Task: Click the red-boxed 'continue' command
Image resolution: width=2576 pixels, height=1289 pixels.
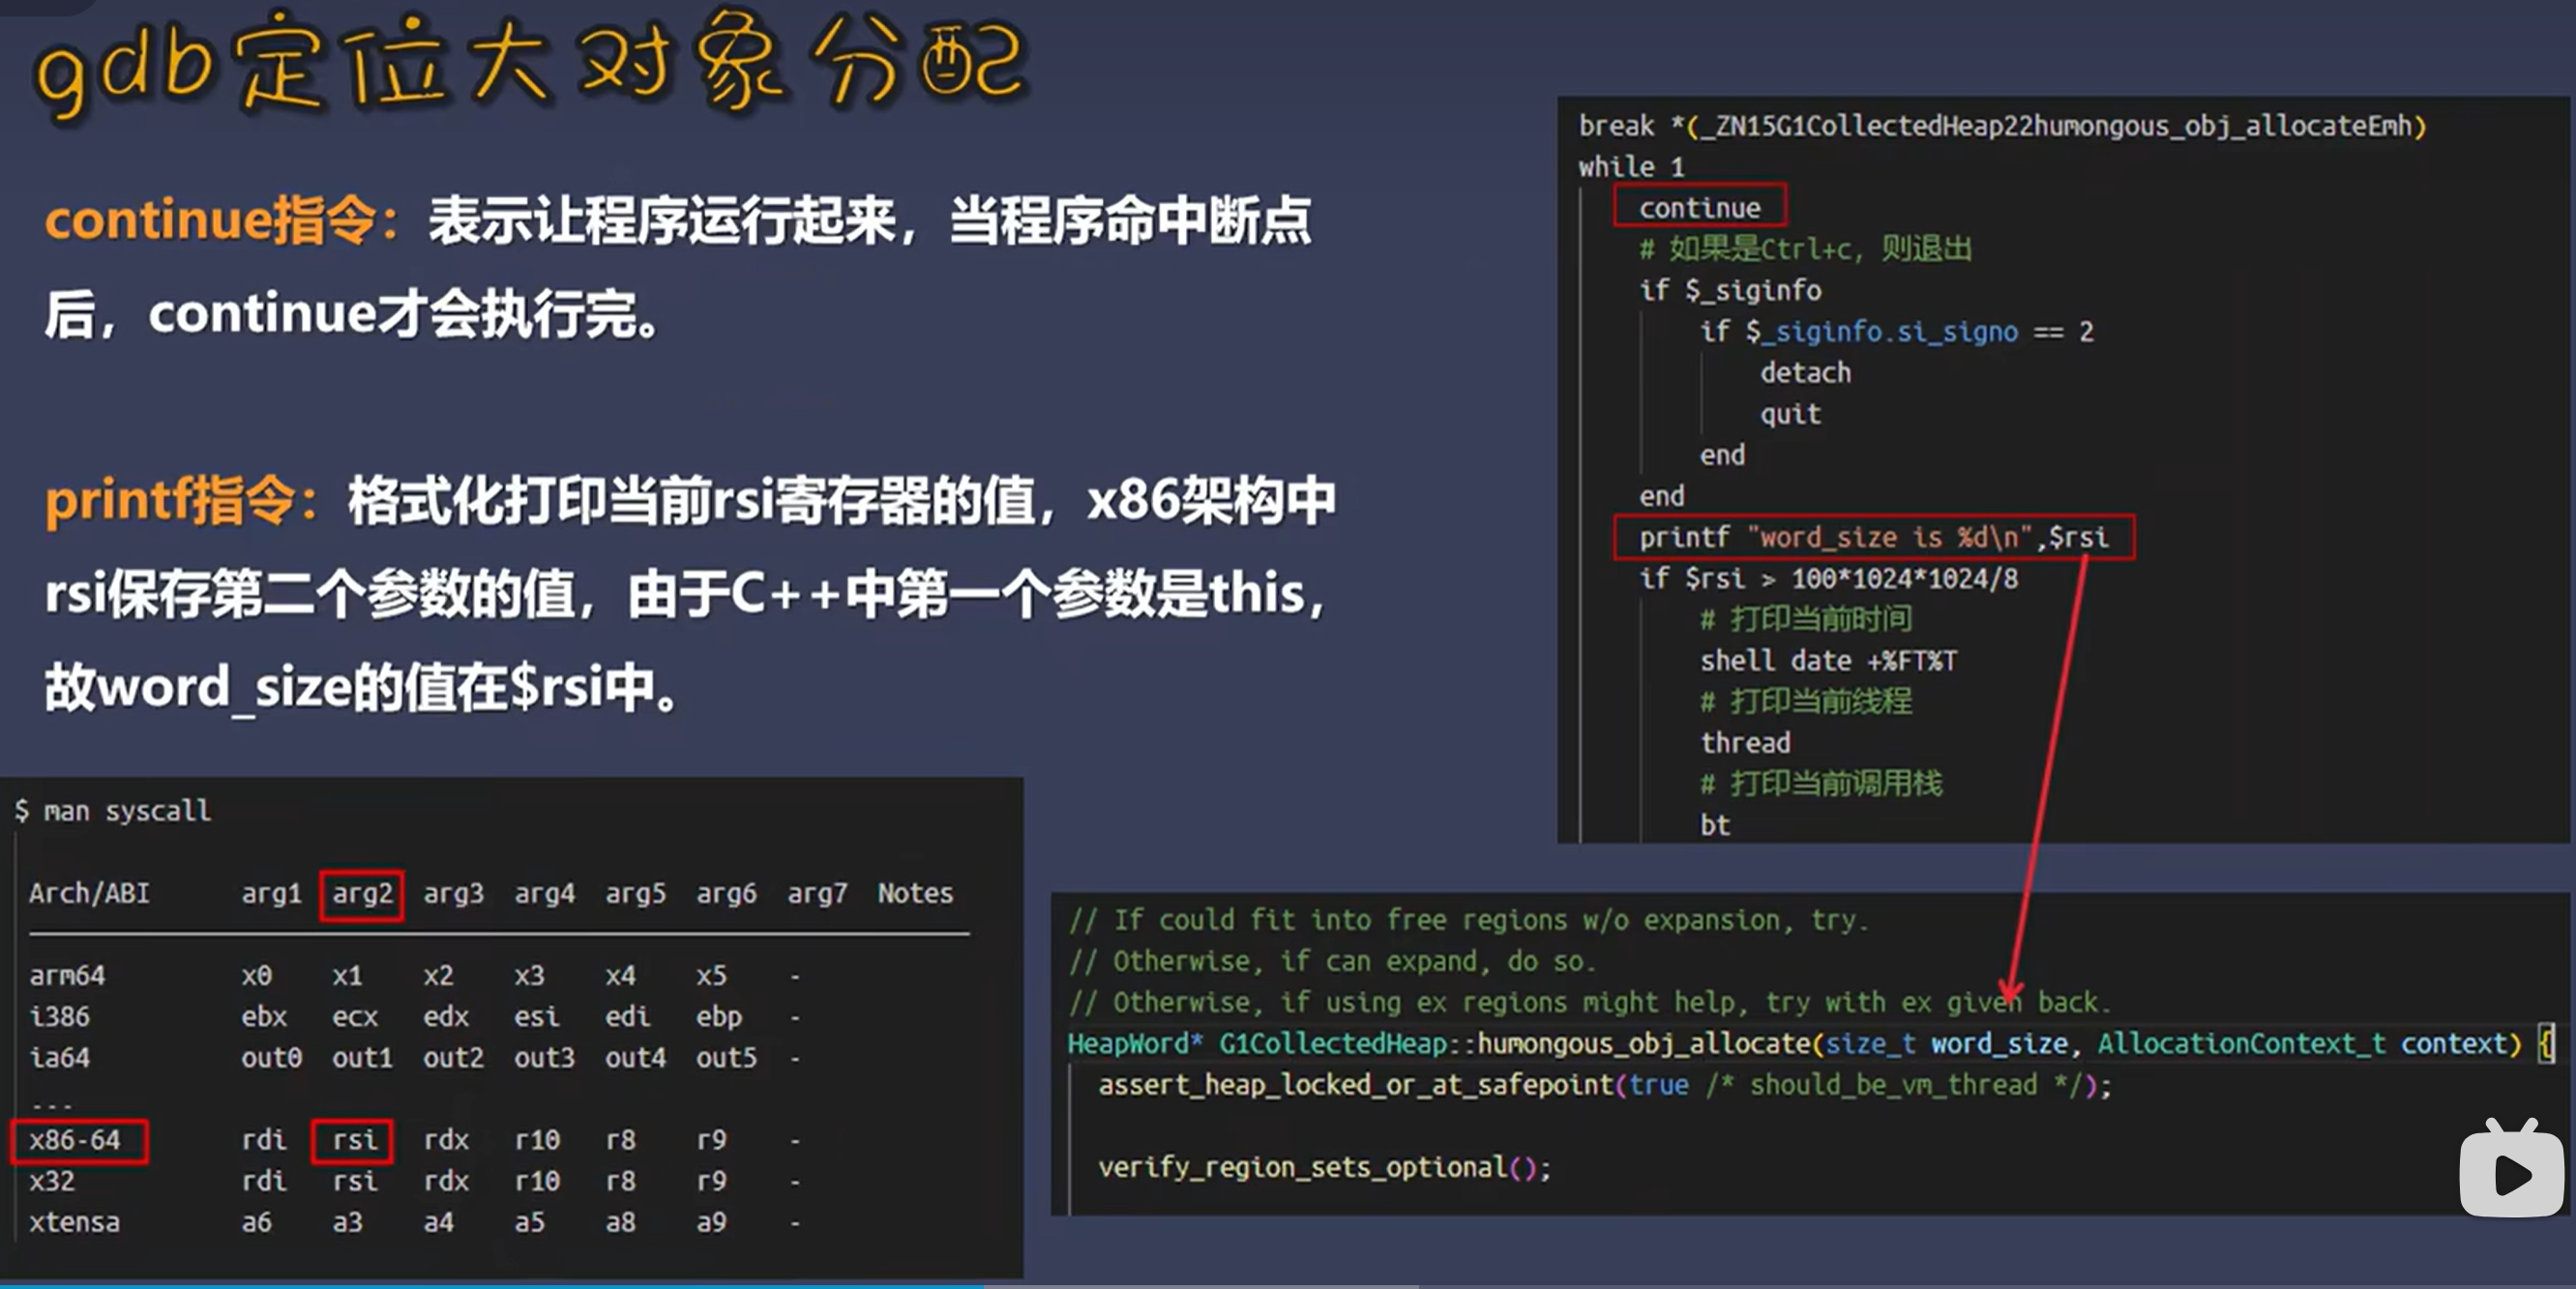Action: click(1699, 207)
